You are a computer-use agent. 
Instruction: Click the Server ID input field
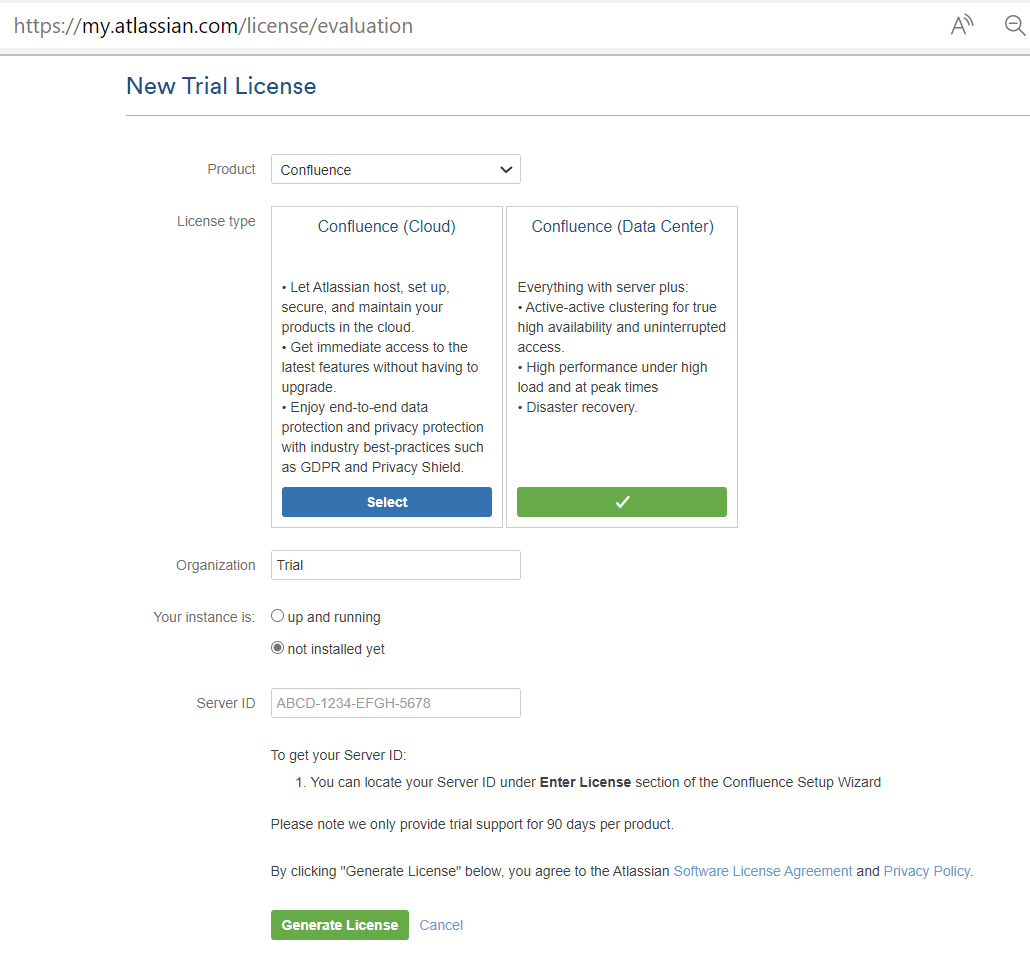(395, 703)
